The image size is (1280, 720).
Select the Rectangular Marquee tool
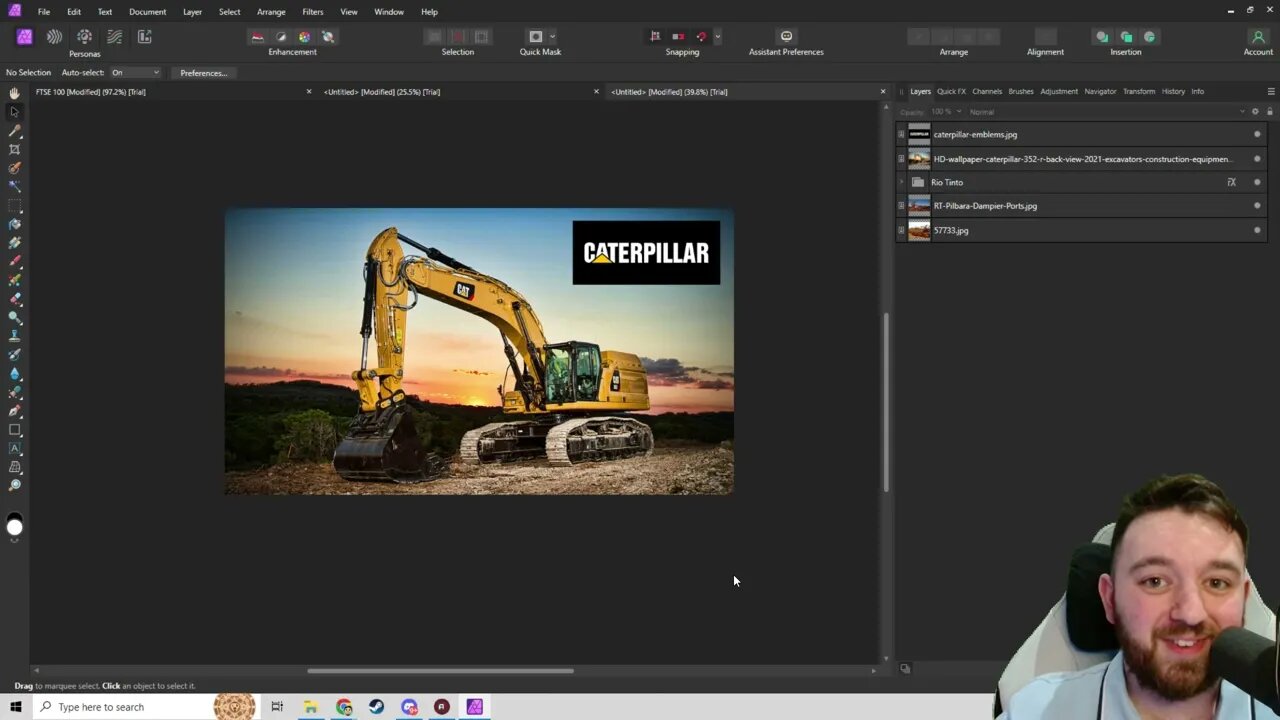pyautogui.click(x=14, y=205)
